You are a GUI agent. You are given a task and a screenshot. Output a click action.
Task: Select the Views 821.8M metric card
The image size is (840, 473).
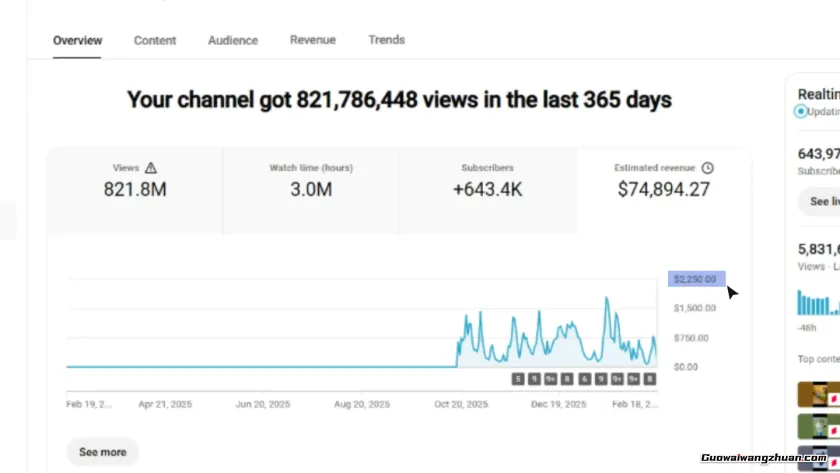click(x=135, y=180)
